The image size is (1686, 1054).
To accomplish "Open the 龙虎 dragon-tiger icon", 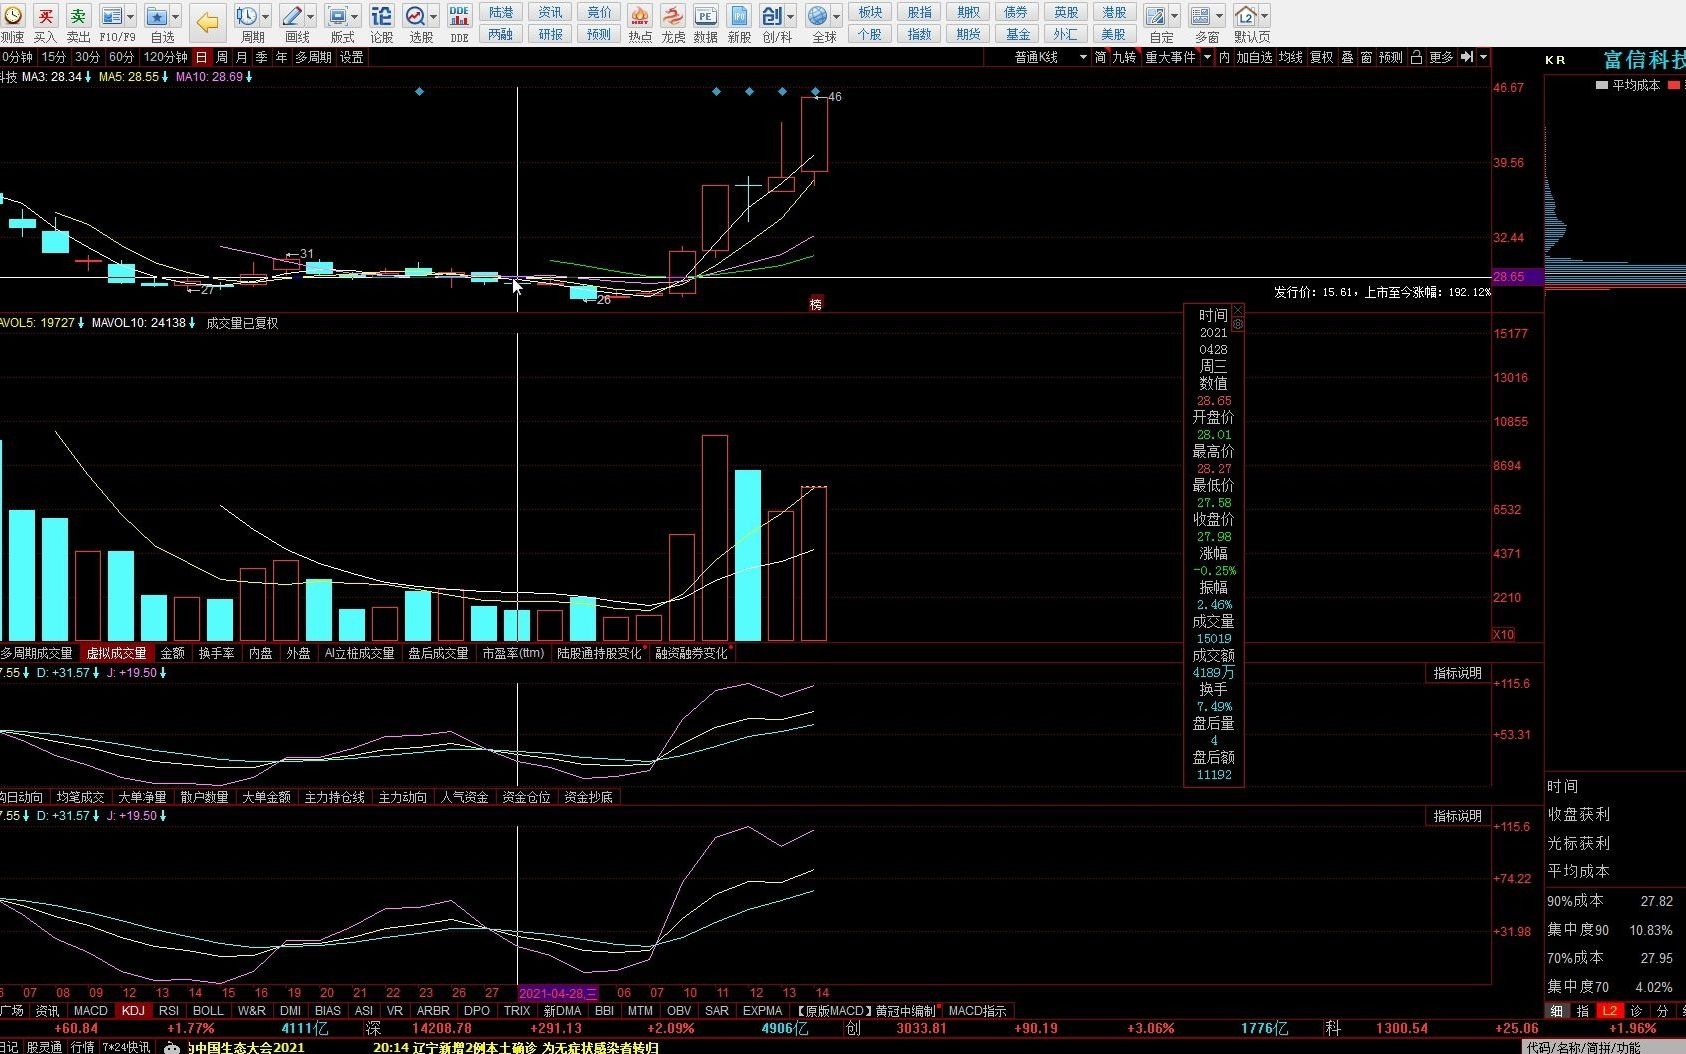I will [x=673, y=16].
